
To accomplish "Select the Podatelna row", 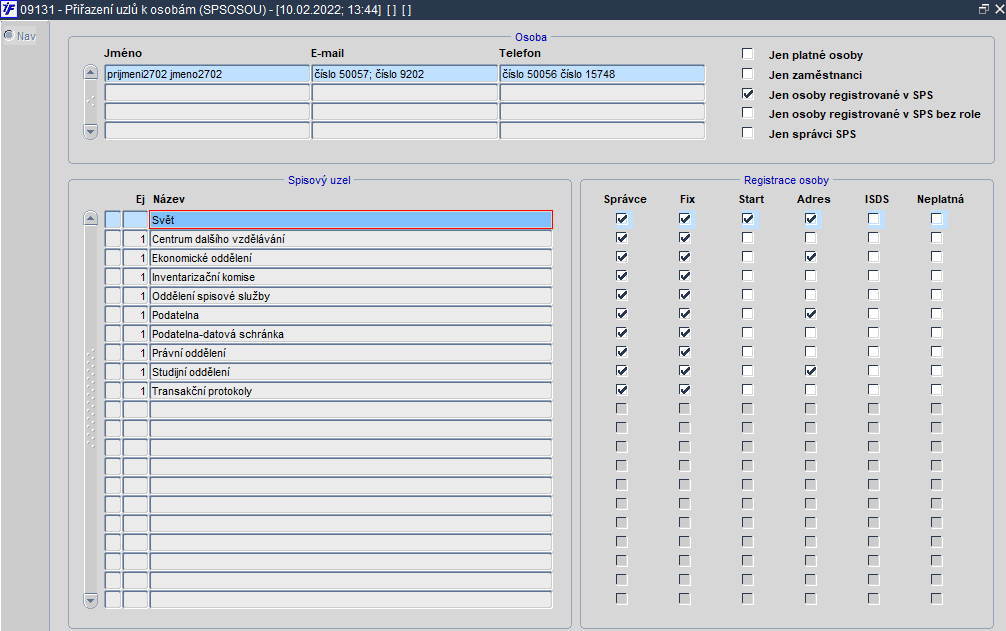I will point(351,315).
